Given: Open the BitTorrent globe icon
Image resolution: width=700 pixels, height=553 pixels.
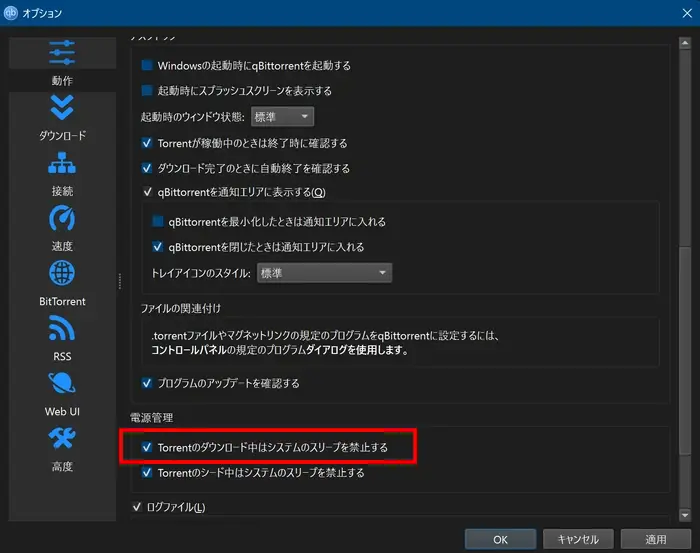Looking at the screenshot, I should point(62,273).
